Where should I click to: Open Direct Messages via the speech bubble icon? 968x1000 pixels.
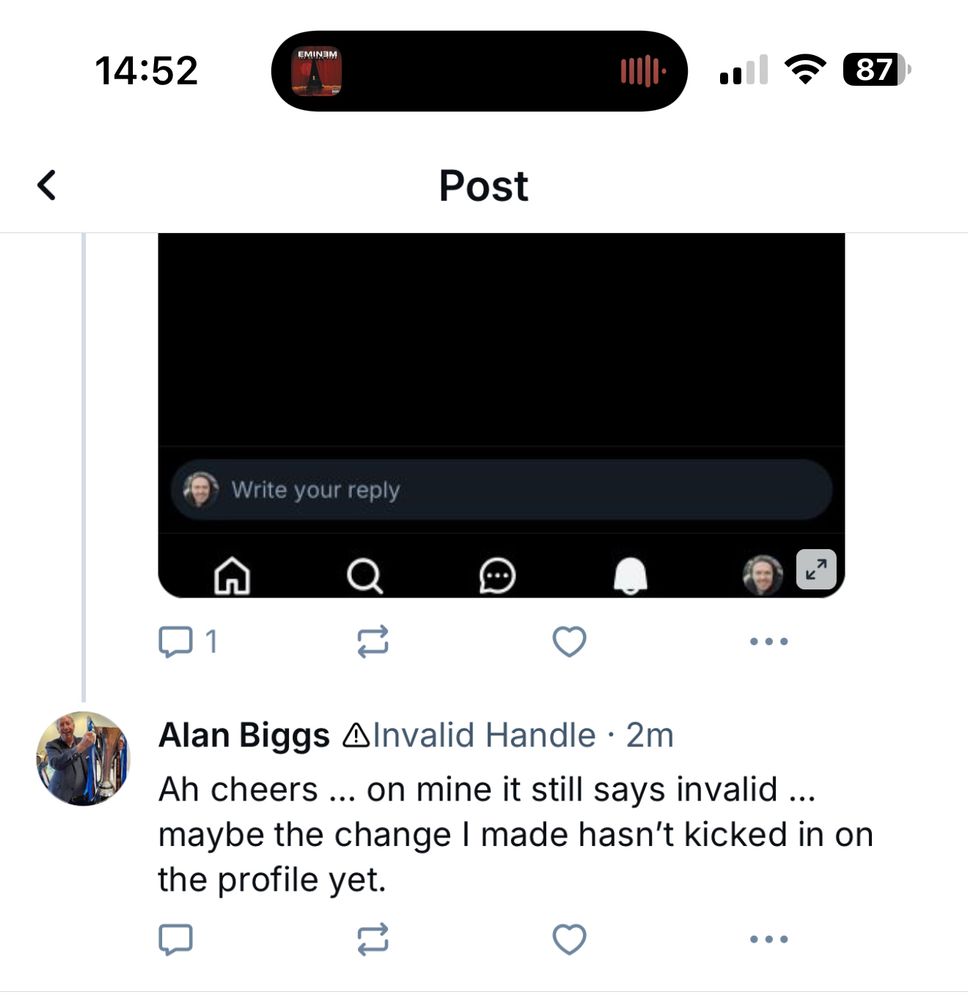499,575
